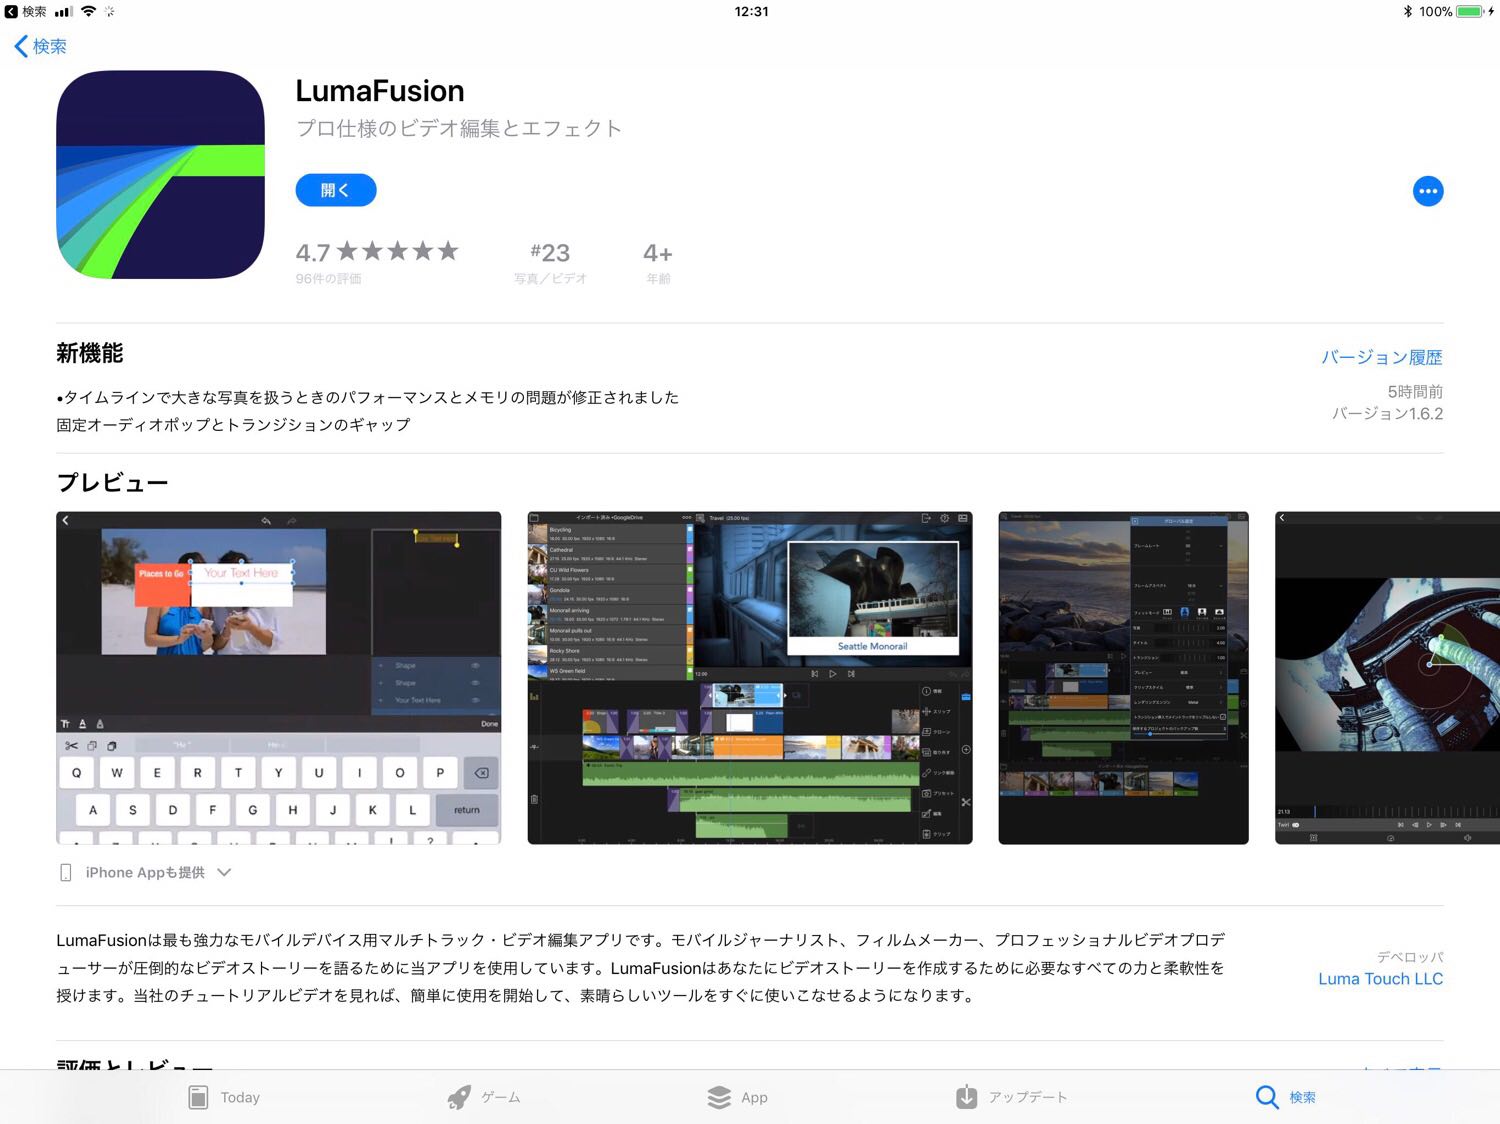1500x1124 pixels.
Task: Tap the 4+ age rating
Action: point(658,262)
